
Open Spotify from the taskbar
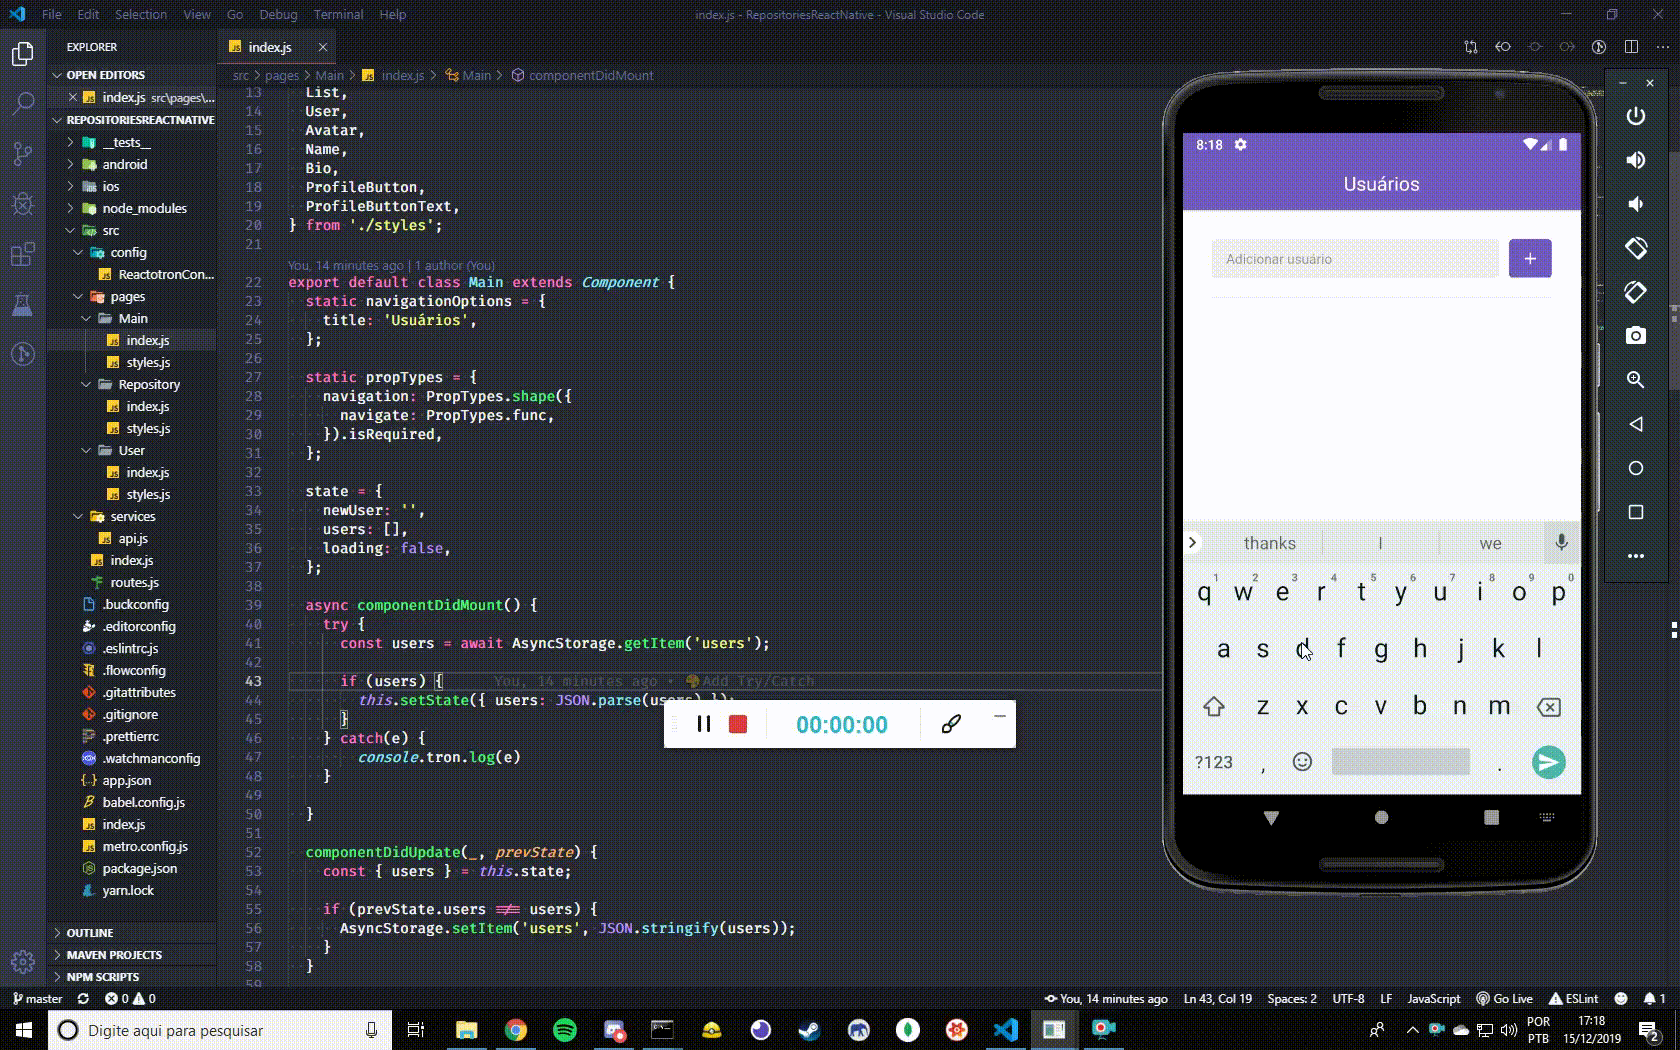[x=565, y=1029]
